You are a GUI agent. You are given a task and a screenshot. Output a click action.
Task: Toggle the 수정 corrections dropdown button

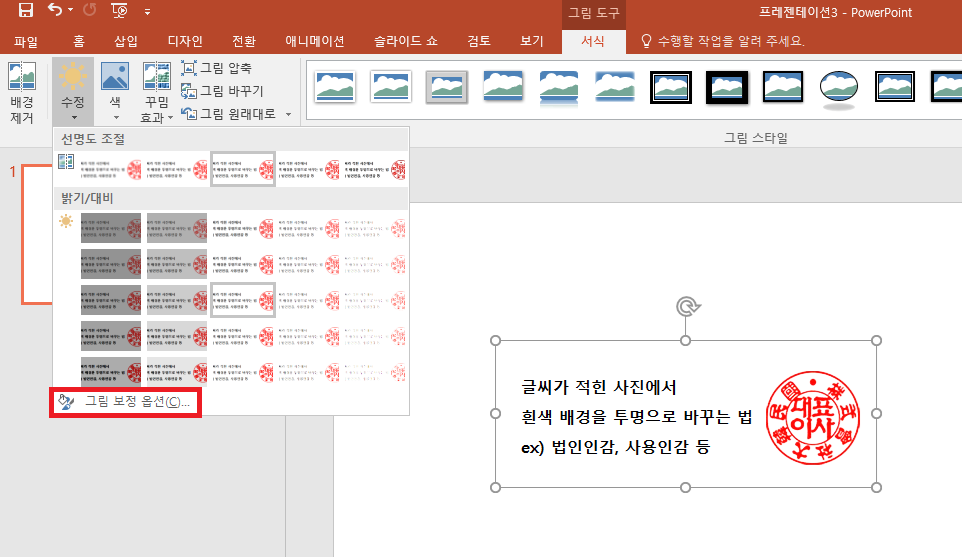[72, 93]
